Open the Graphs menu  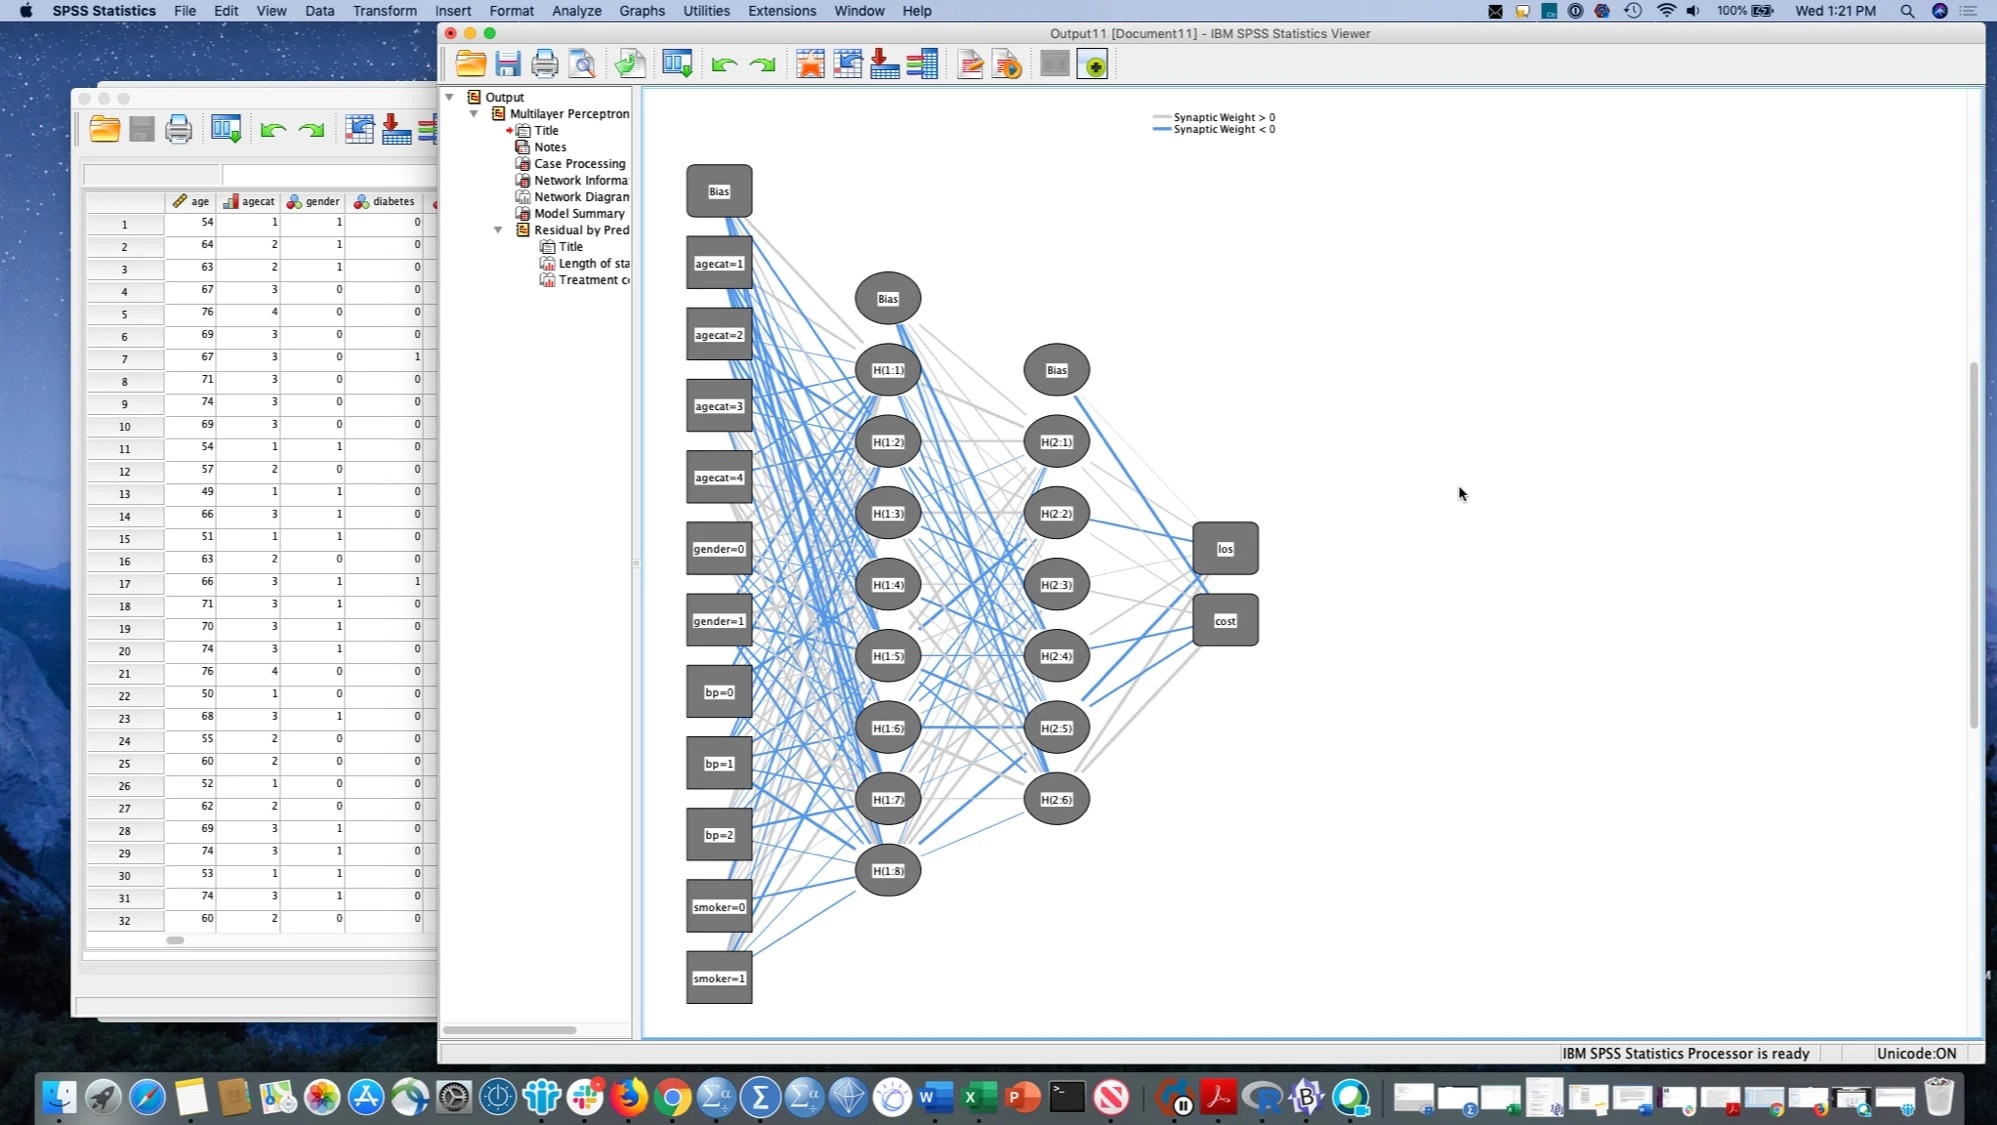pyautogui.click(x=641, y=11)
